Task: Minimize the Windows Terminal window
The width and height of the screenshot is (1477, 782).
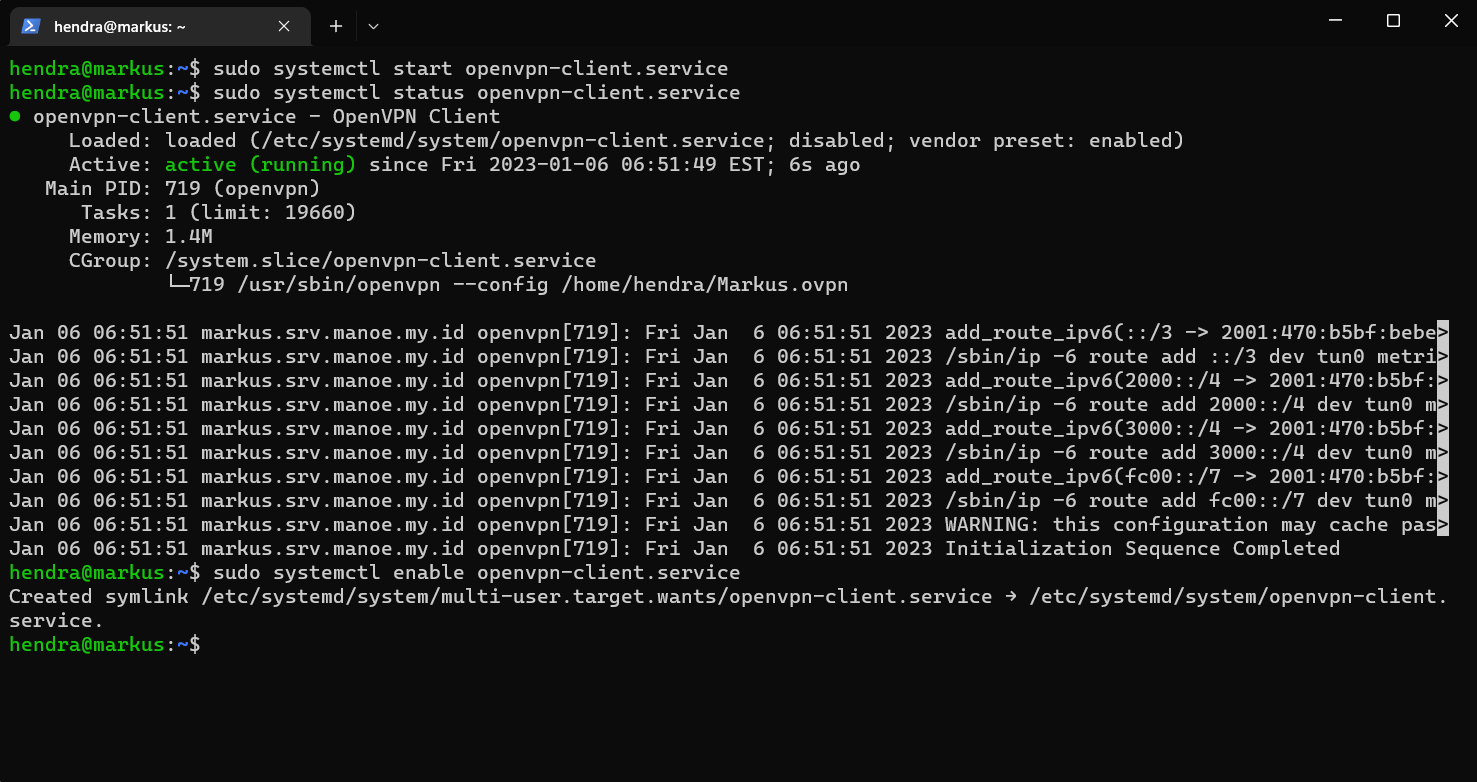Action: coord(1335,20)
